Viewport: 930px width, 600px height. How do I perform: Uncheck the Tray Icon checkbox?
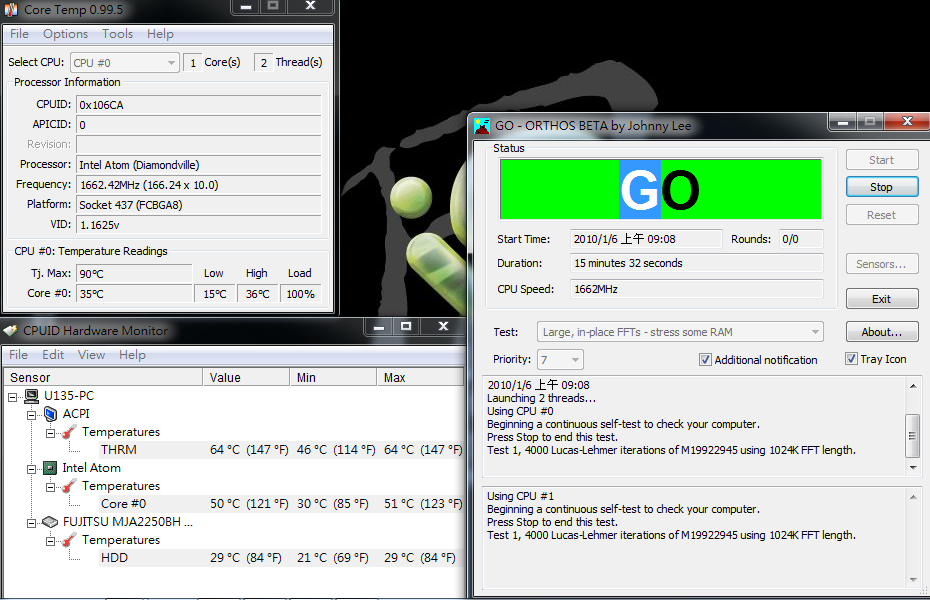(851, 359)
